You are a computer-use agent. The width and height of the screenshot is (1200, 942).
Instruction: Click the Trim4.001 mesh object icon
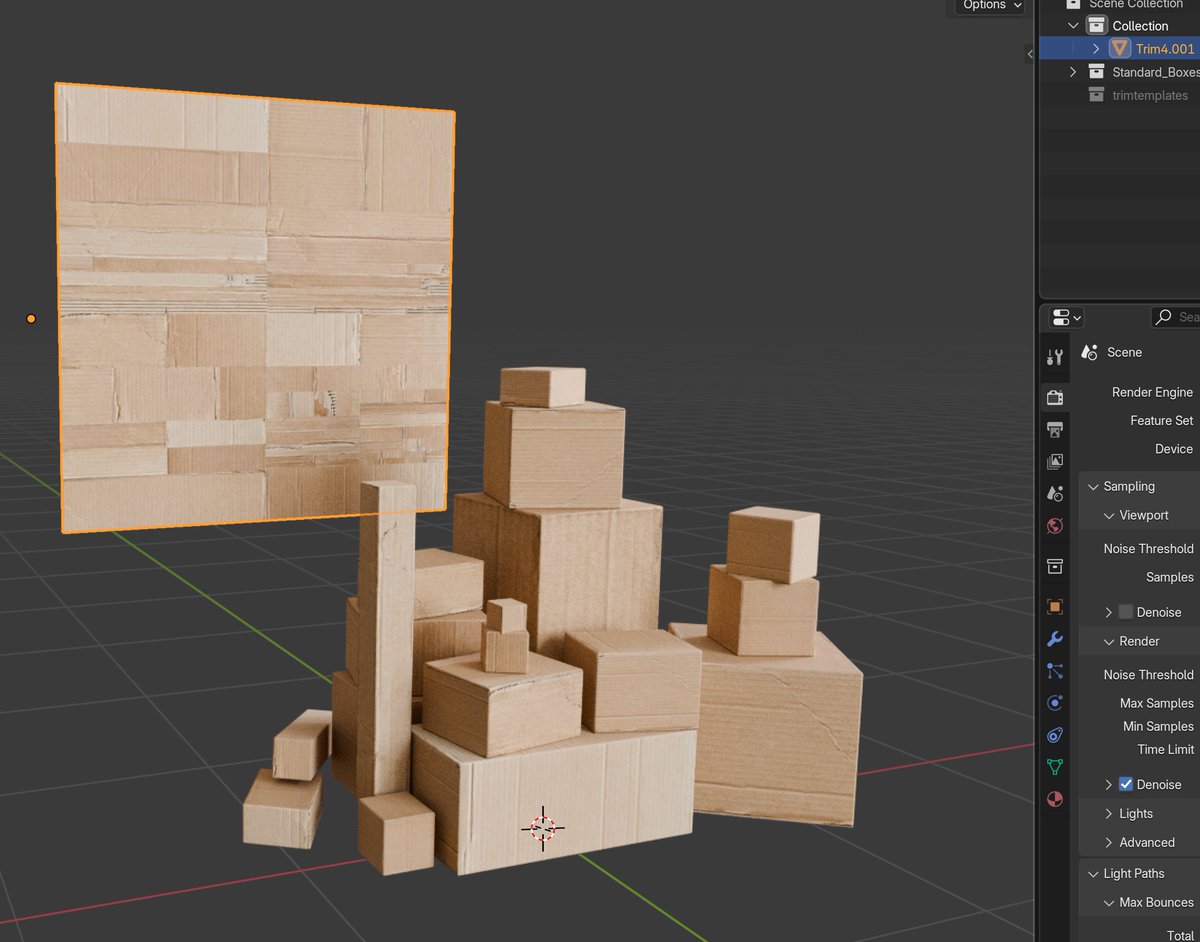tap(1120, 48)
